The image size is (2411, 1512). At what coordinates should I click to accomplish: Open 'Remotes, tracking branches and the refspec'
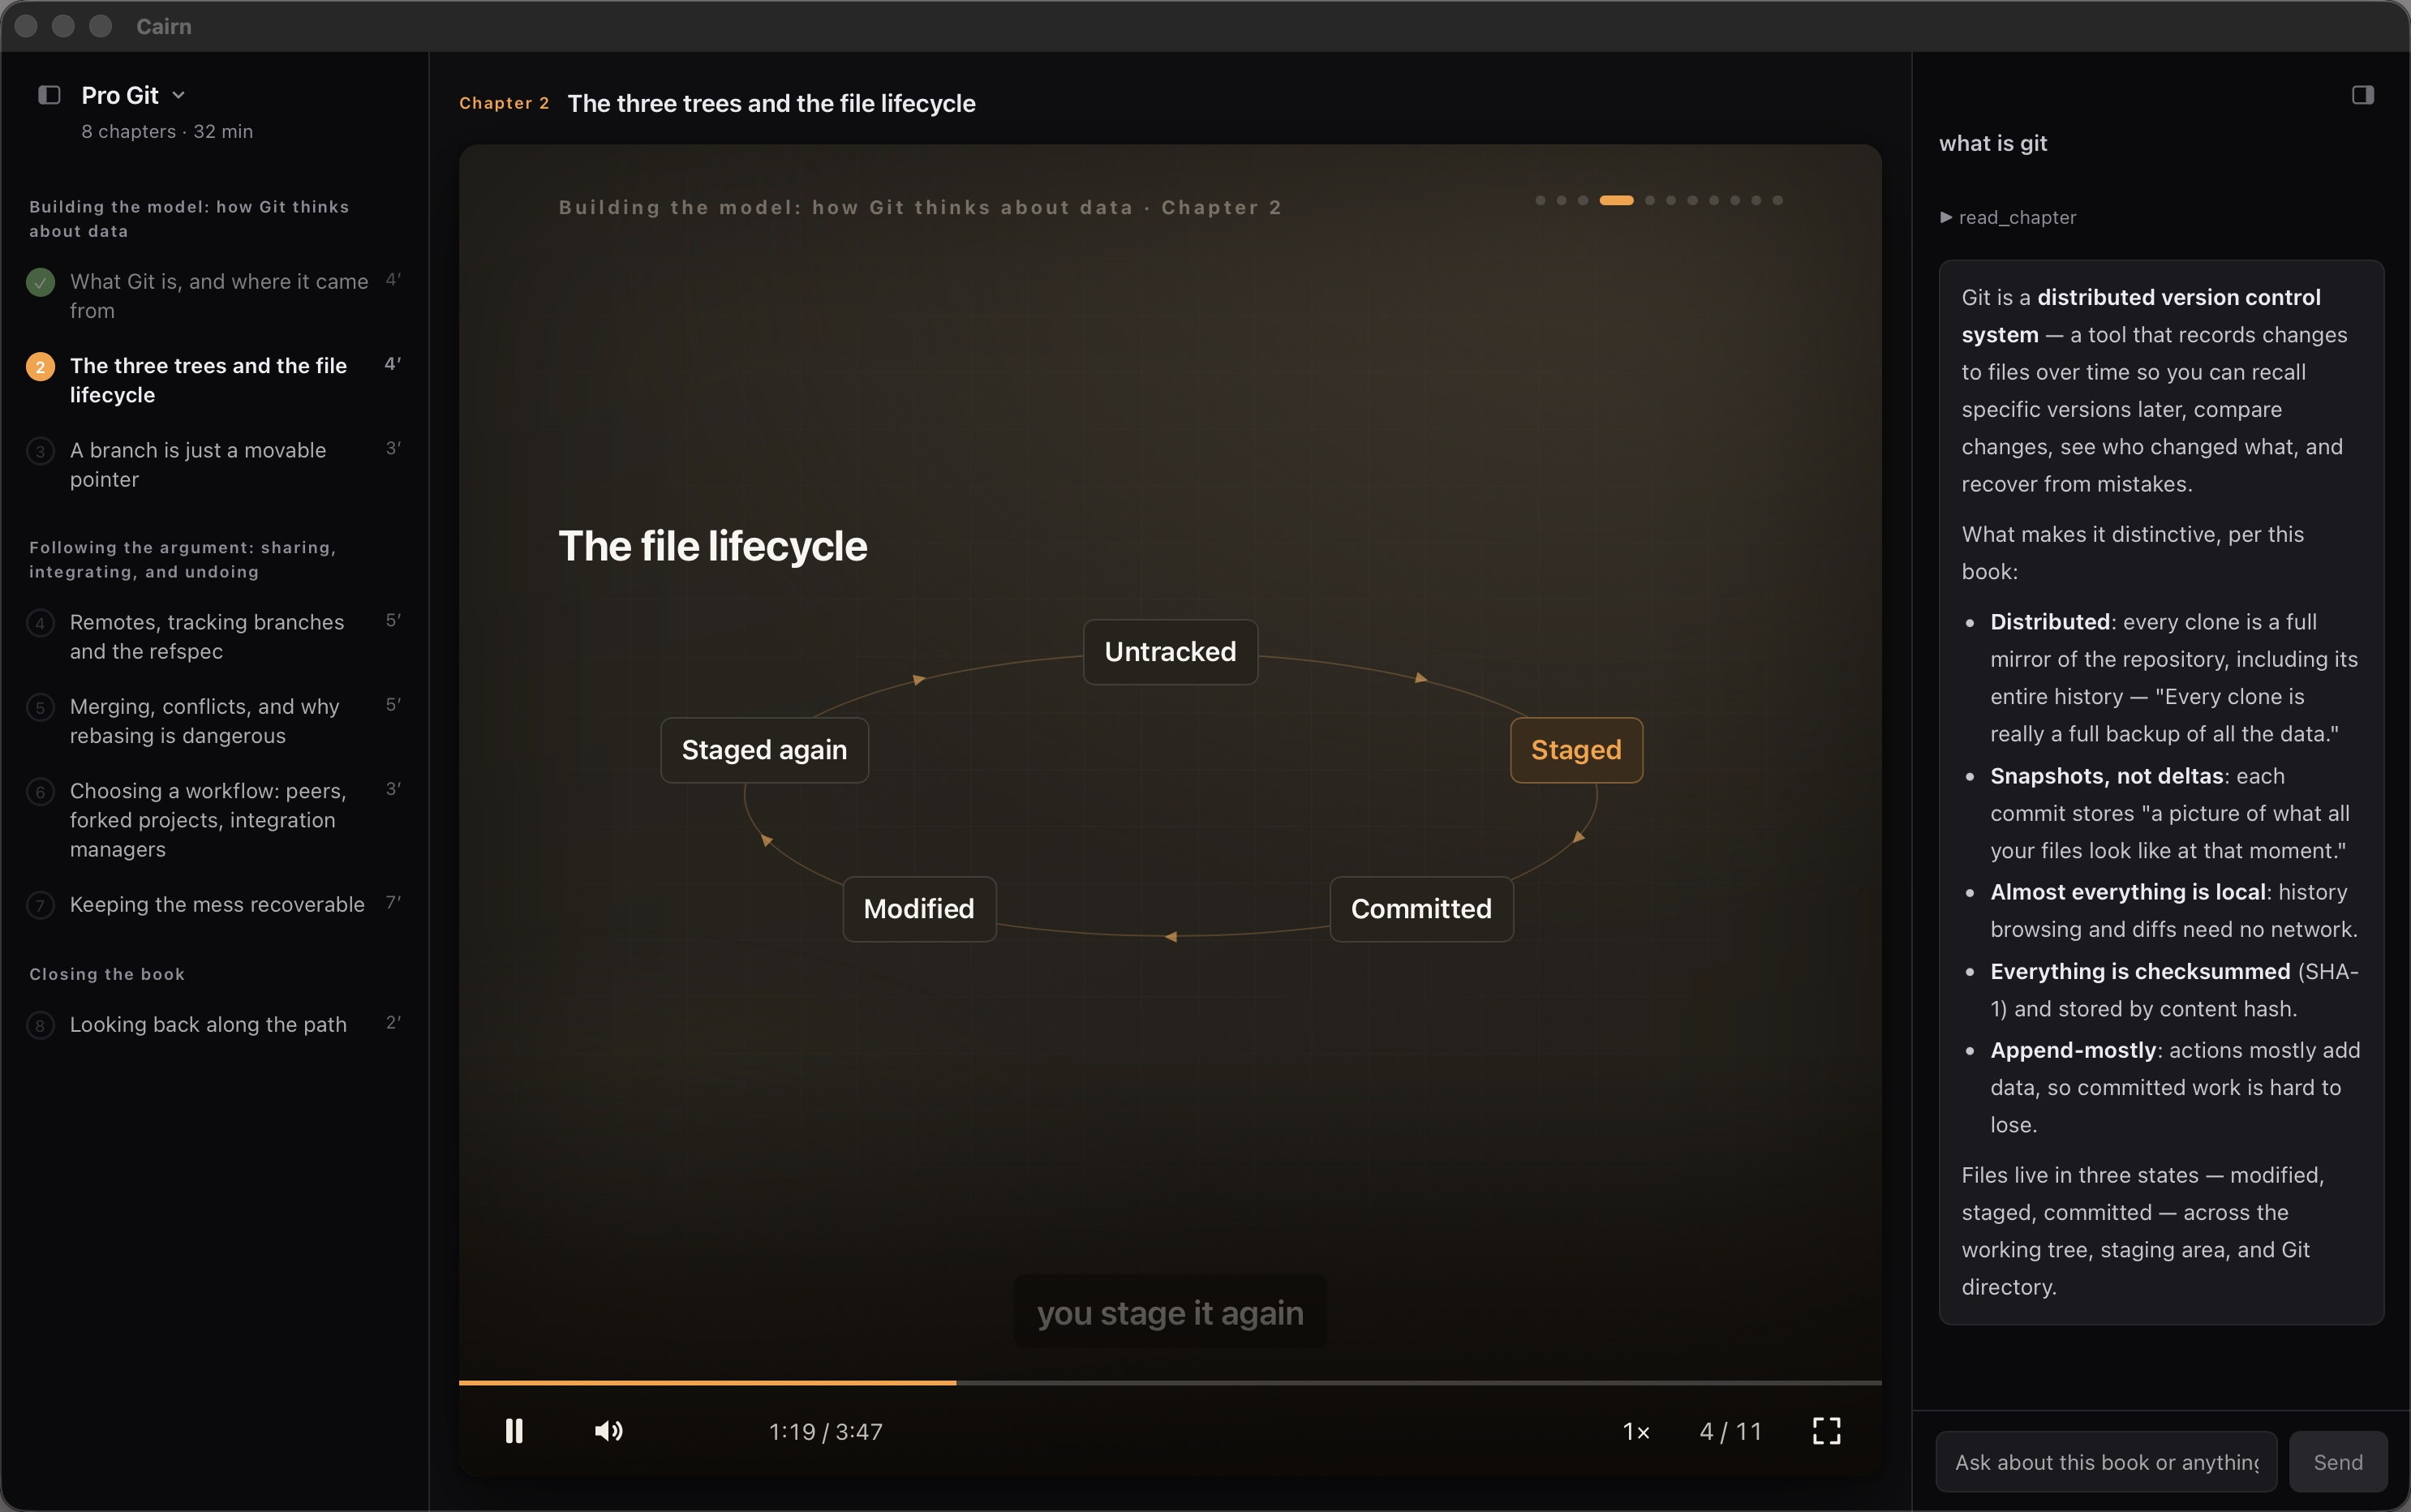(x=215, y=636)
